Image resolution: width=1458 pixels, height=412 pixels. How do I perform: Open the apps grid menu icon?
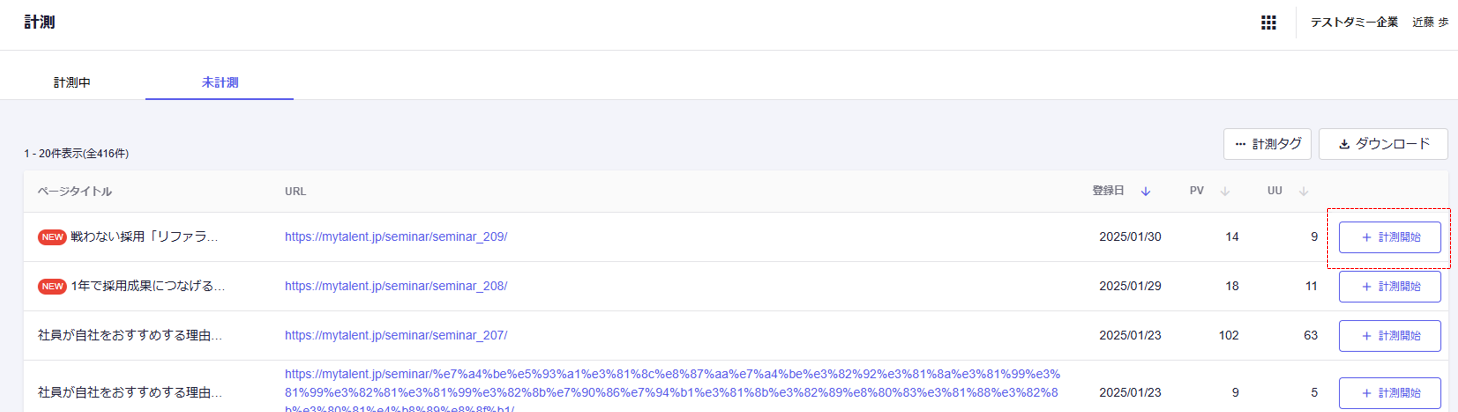pos(1268,22)
